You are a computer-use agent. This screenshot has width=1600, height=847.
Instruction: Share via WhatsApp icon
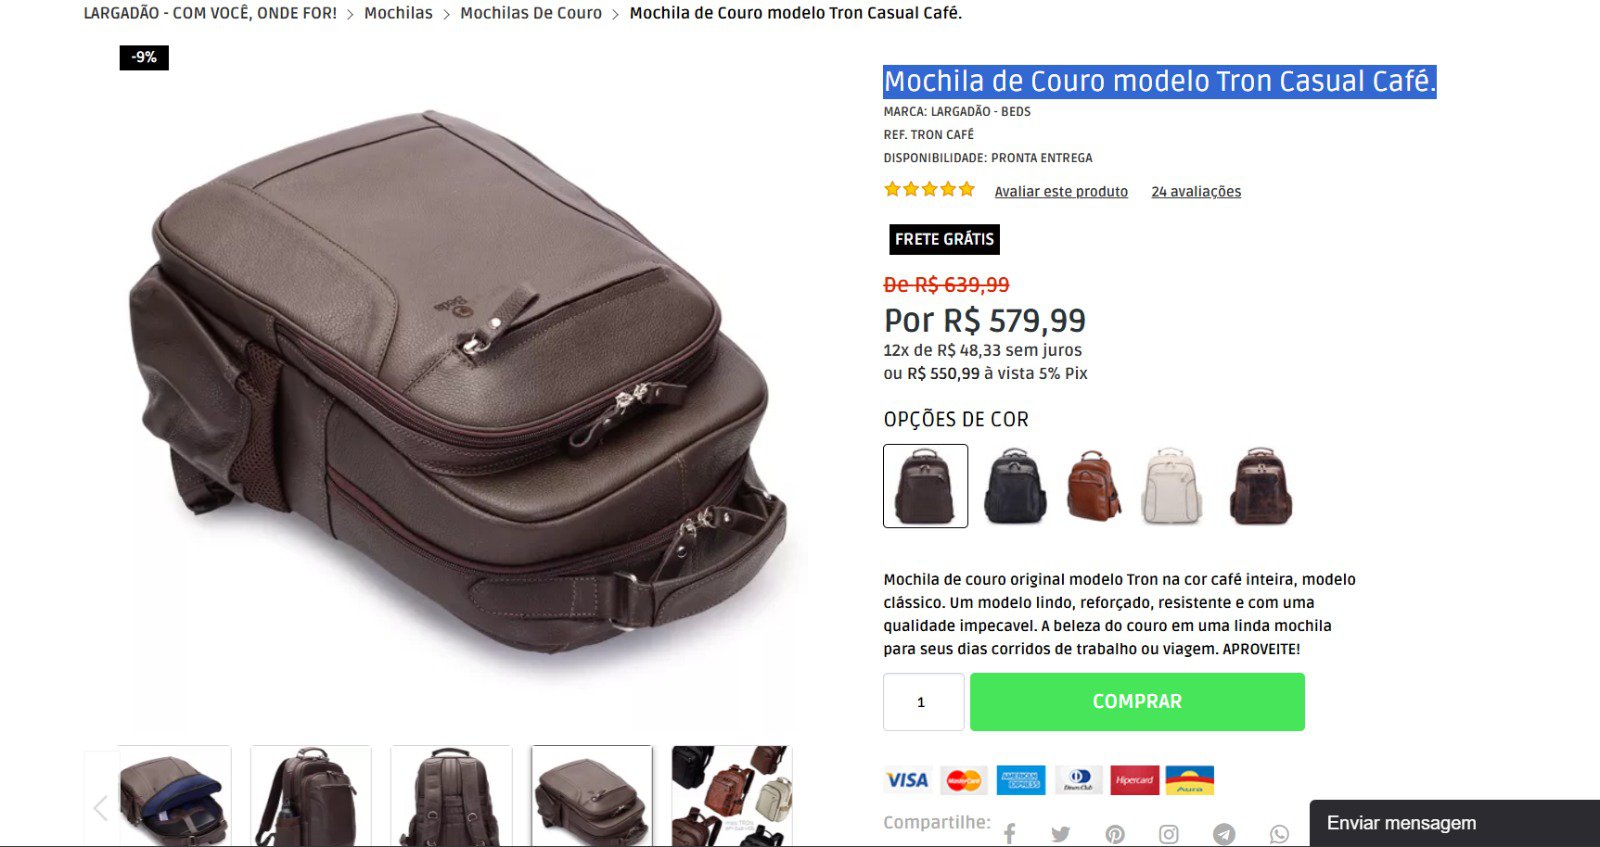coord(1279,834)
